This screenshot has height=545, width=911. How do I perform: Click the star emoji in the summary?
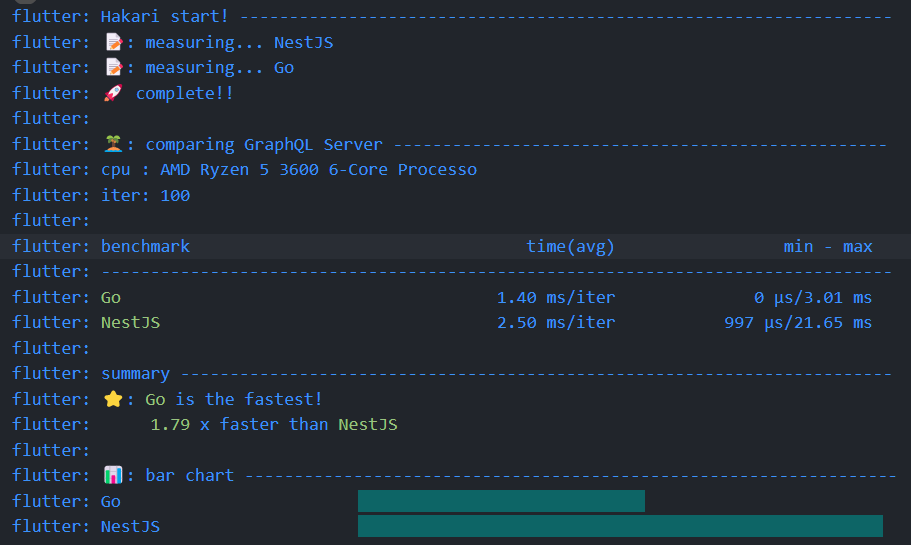pos(113,399)
